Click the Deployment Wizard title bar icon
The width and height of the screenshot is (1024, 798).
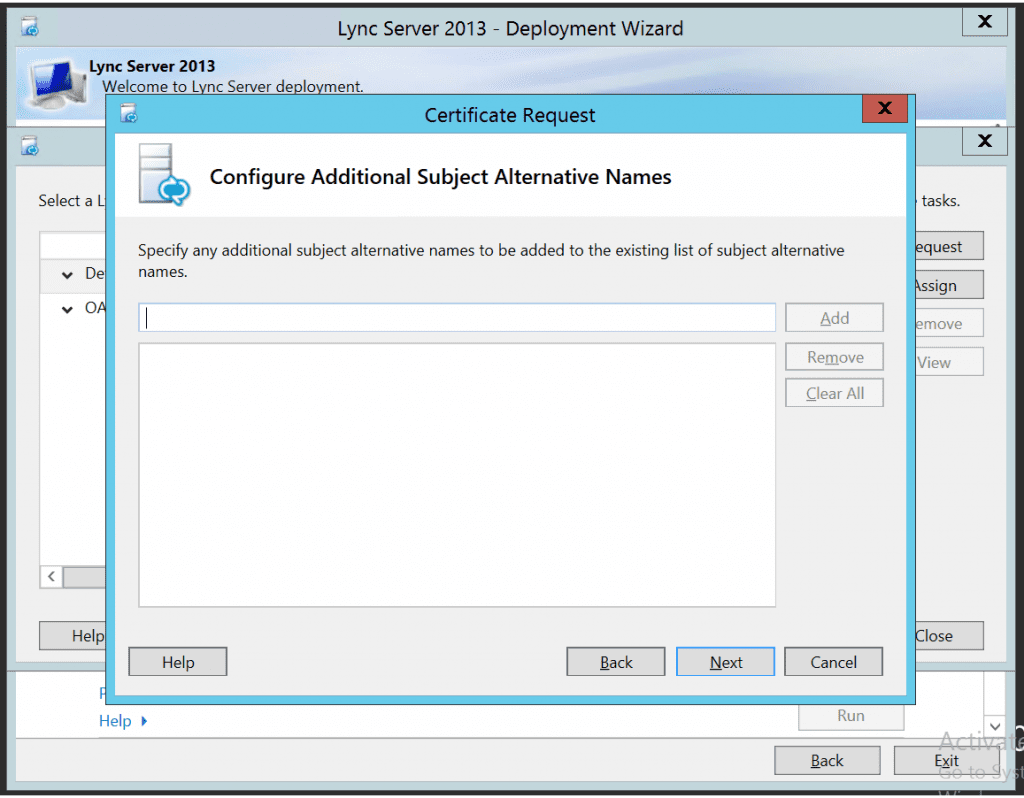(x=30, y=27)
